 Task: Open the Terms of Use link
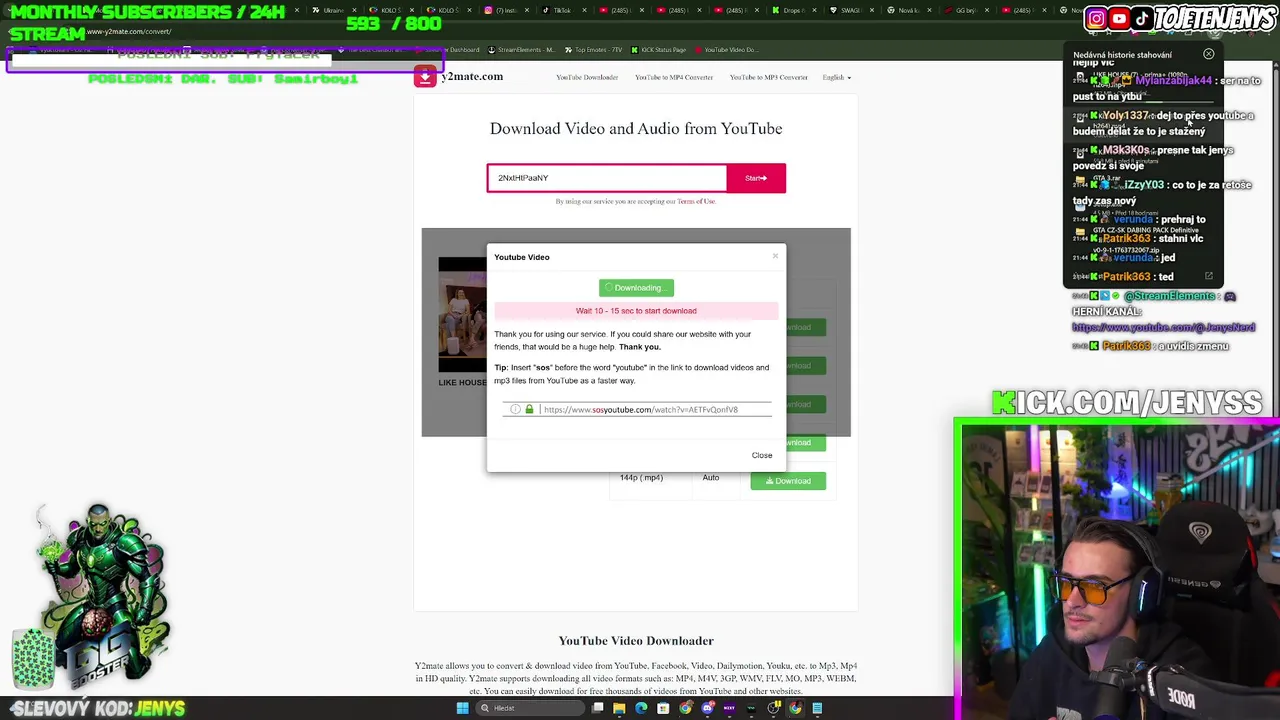coord(696,201)
